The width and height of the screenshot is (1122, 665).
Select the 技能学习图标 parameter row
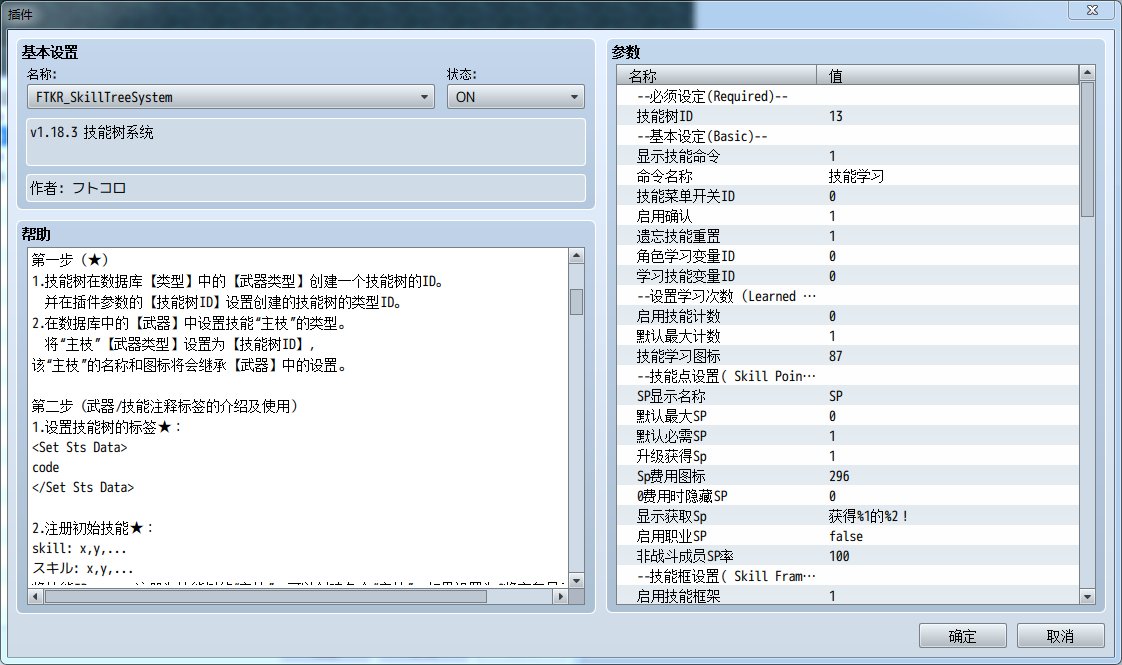[848, 356]
